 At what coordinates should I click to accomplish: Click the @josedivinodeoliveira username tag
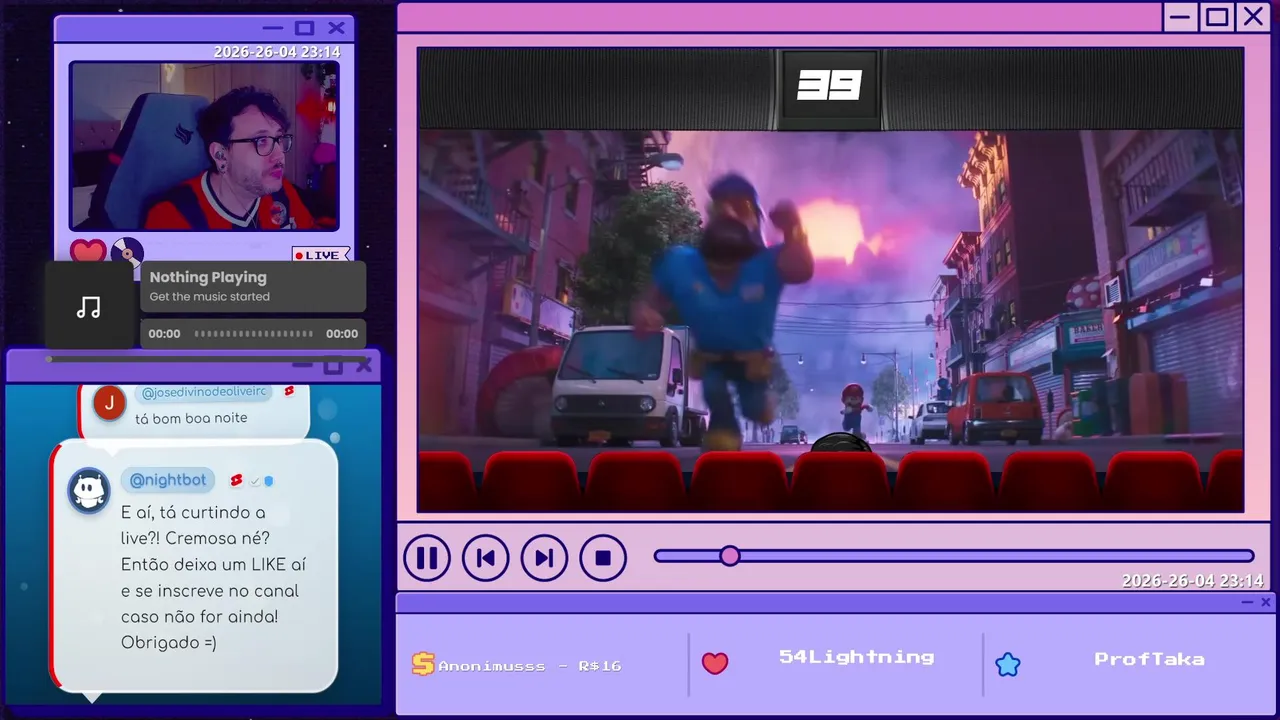click(205, 392)
